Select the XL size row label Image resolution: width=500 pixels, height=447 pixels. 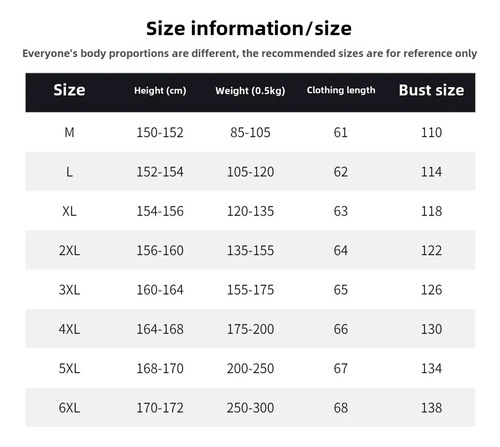click(x=69, y=211)
